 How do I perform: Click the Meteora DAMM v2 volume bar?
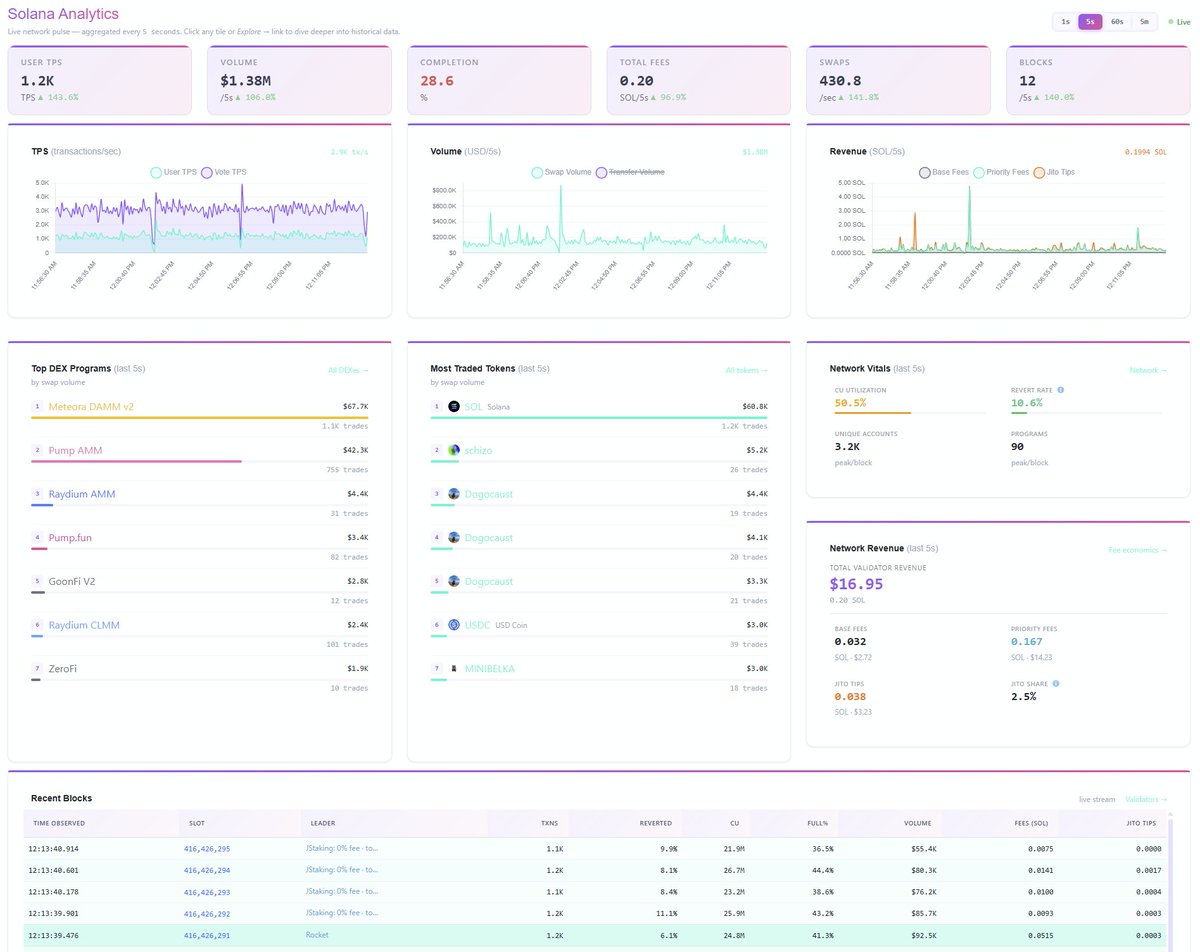coord(200,418)
